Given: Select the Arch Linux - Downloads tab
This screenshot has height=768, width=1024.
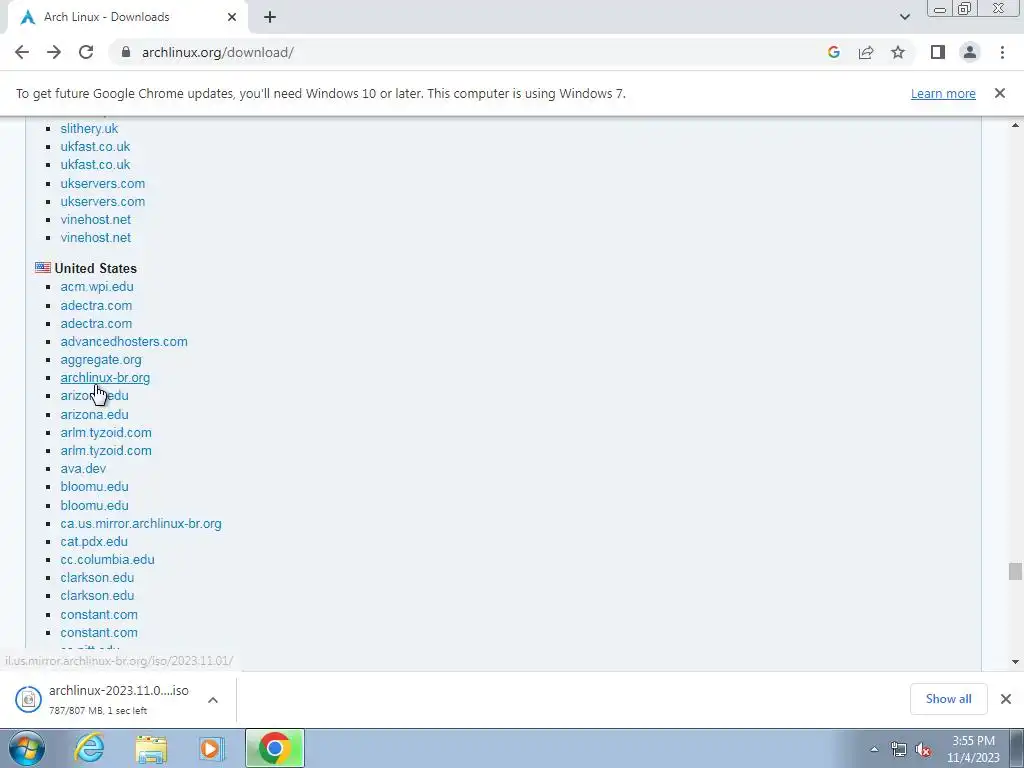Looking at the screenshot, I should coord(127,17).
